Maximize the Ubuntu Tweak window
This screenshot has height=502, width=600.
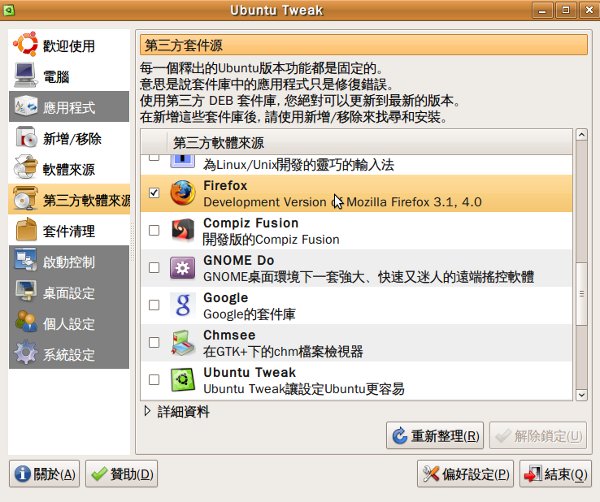tap(566, 10)
